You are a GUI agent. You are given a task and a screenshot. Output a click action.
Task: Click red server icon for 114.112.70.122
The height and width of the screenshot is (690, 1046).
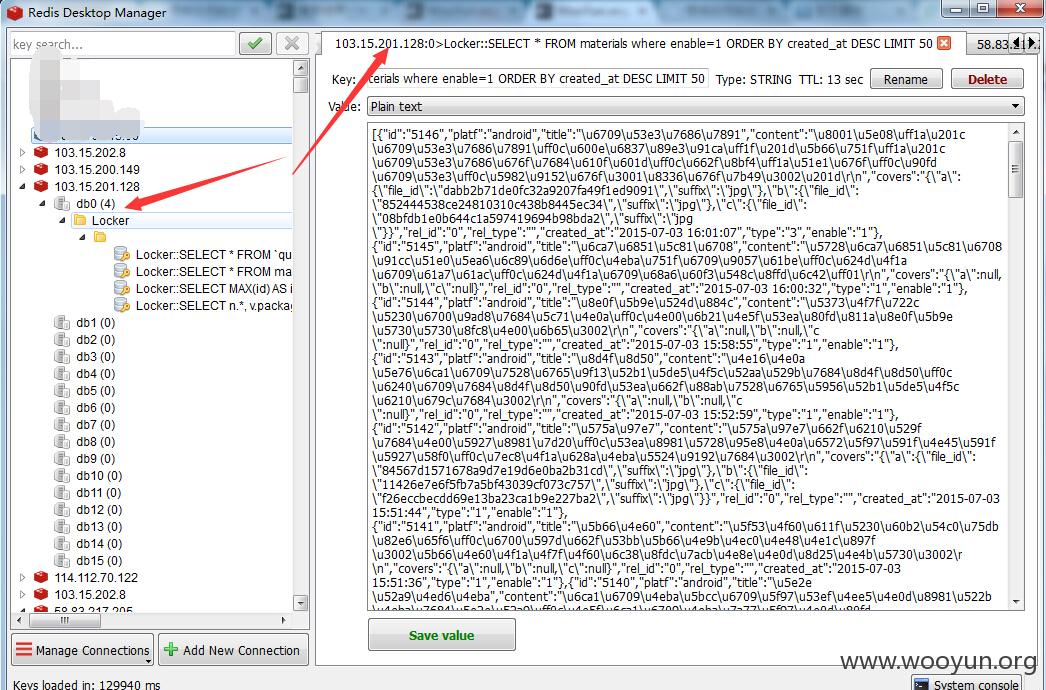pyautogui.click(x=41, y=577)
